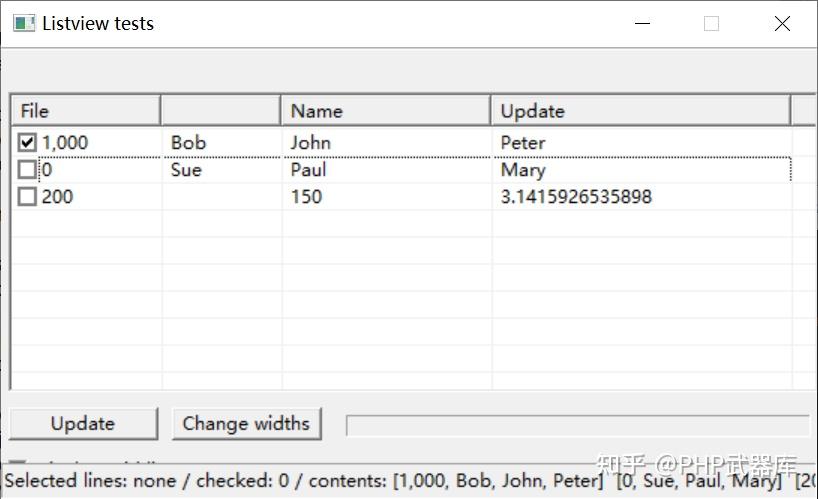Image resolution: width=818 pixels, height=499 pixels.
Task: Click the Change widths button
Action: point(247,423)
